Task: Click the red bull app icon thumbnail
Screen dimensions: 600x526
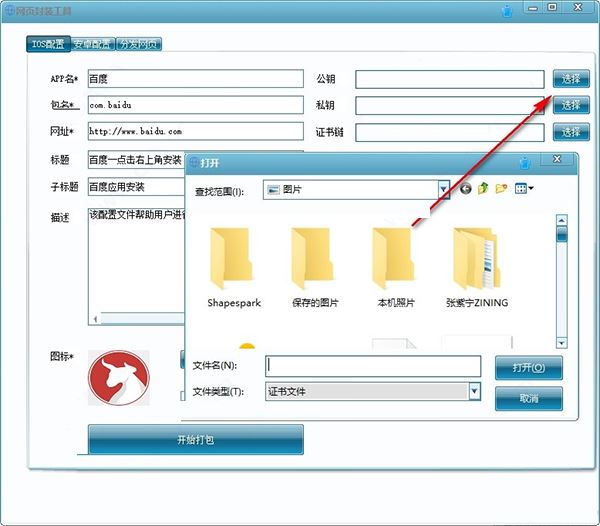Action: click(119, 378)
